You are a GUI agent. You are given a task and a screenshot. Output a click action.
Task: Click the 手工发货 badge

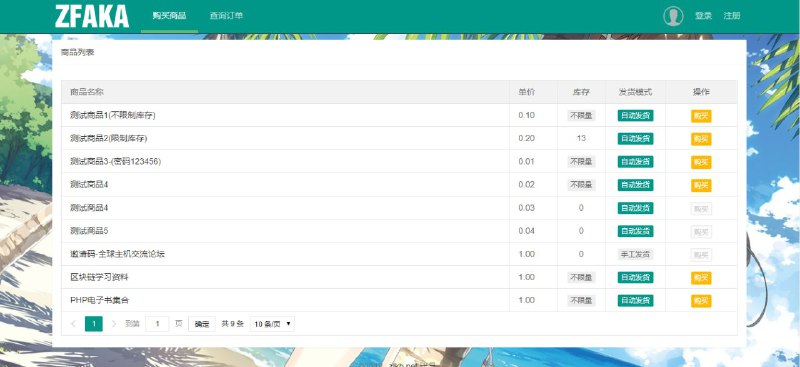(635, 254)
